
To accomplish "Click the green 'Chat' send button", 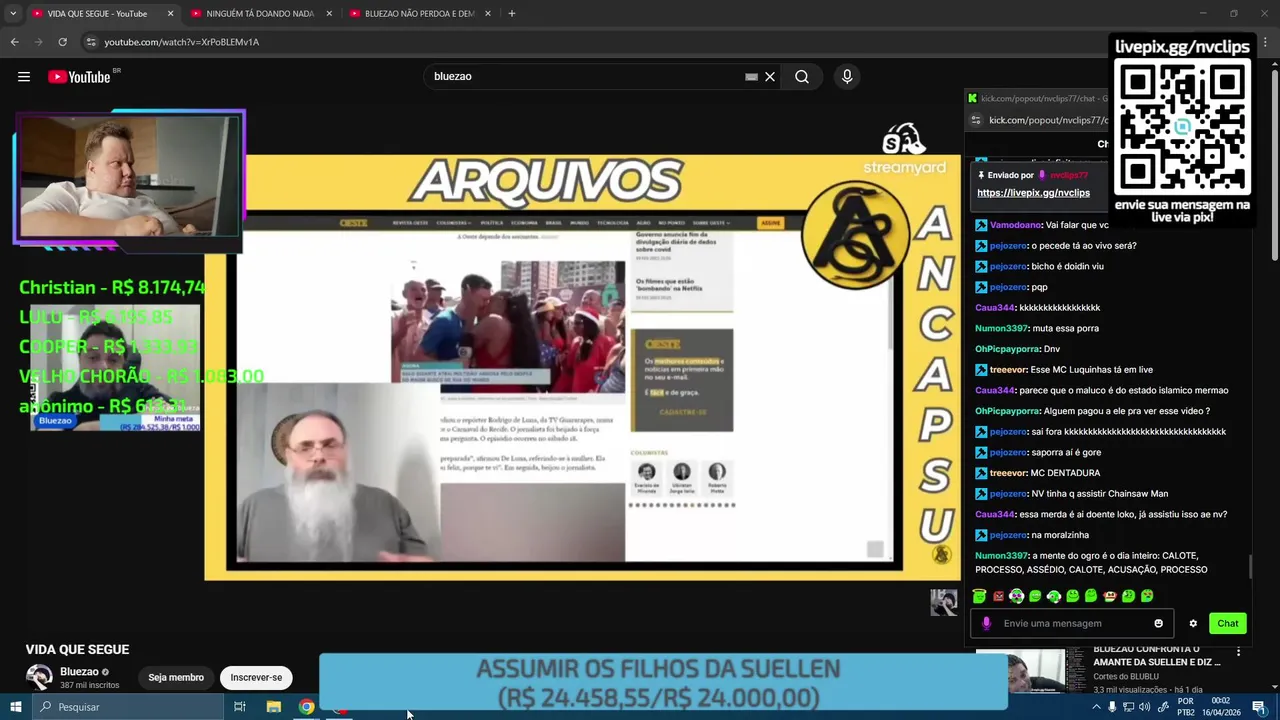I will tap(1228, 623).
